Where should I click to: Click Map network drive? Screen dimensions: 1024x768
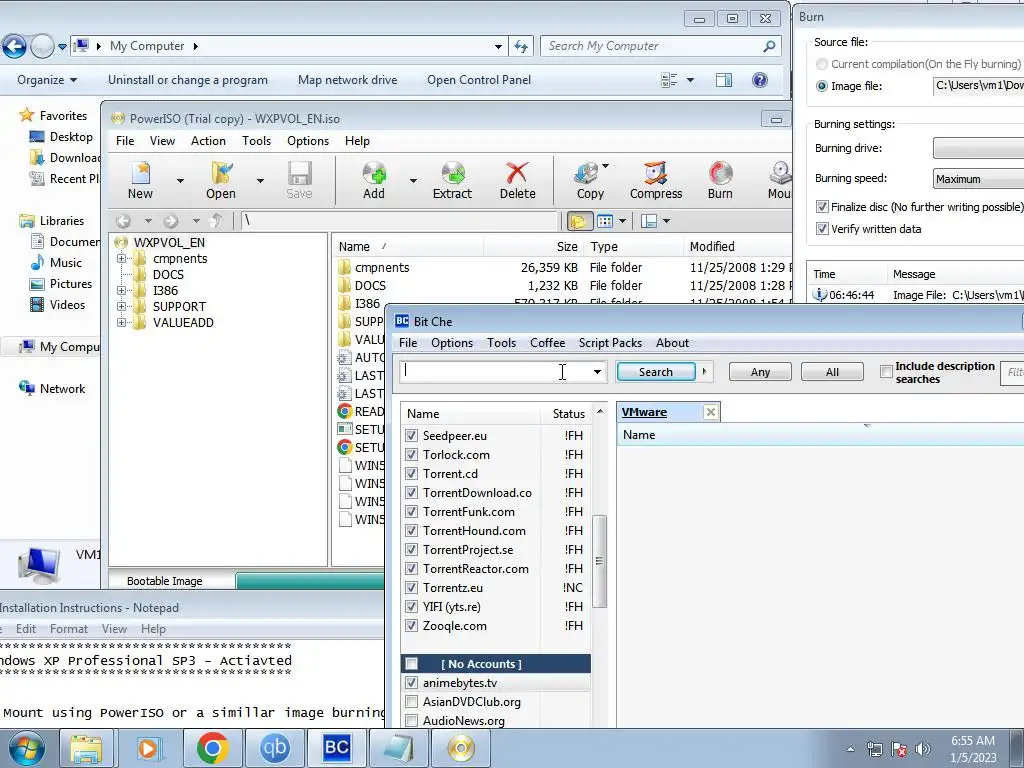347,80
